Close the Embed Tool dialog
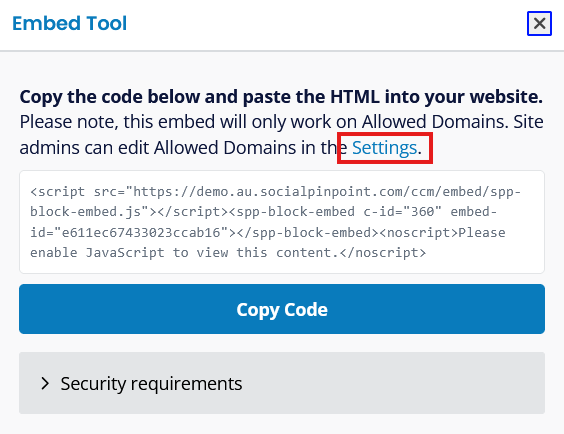Viewport: 564px width, 434px height. point(539,24)
